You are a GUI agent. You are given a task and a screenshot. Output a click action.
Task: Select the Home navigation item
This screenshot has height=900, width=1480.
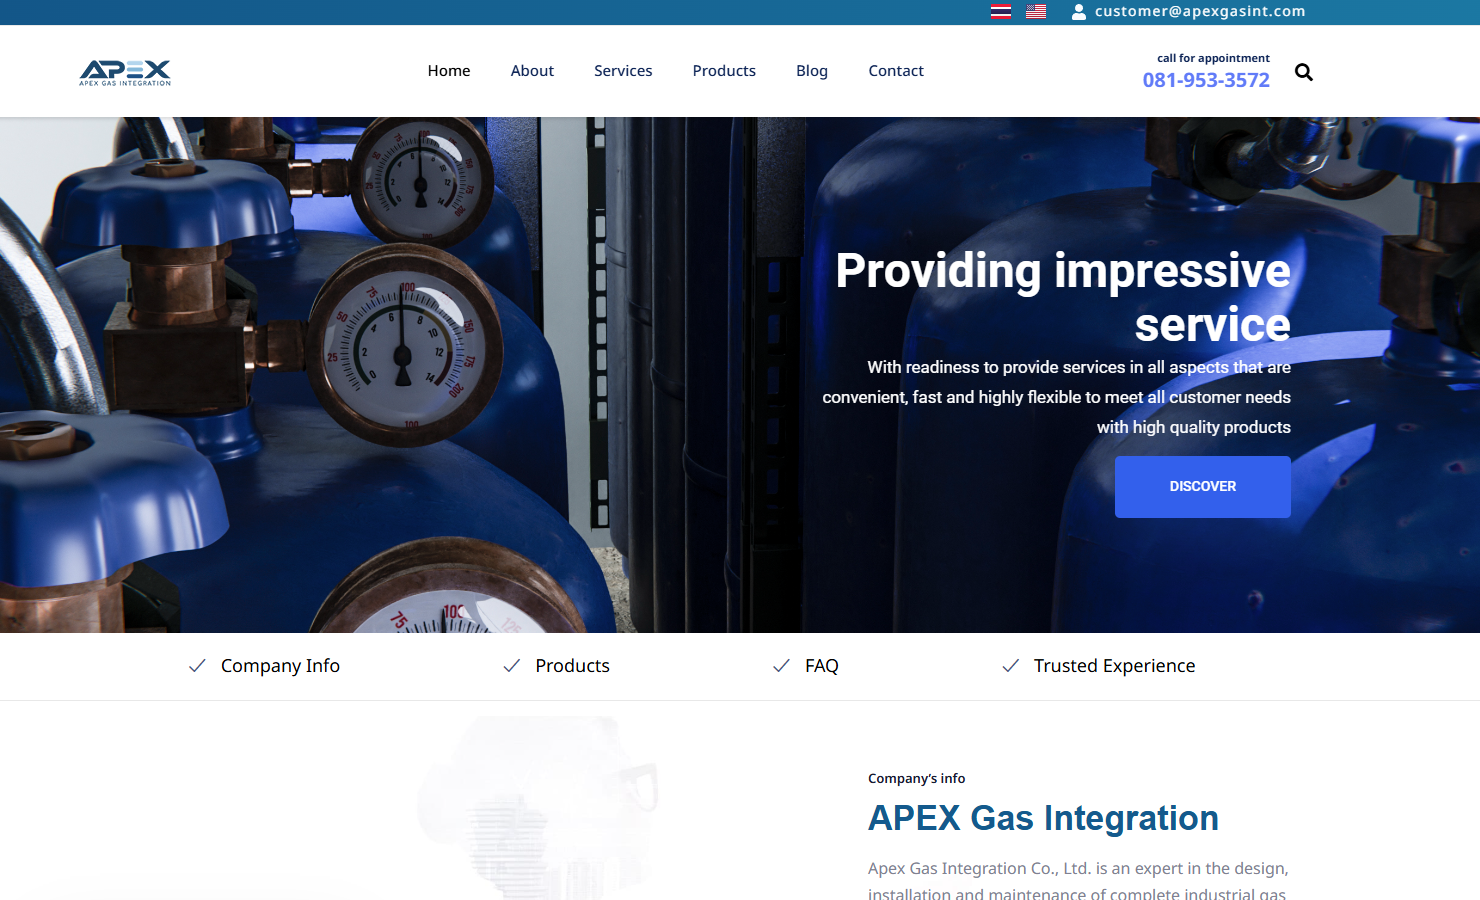(x=448, y=70)
